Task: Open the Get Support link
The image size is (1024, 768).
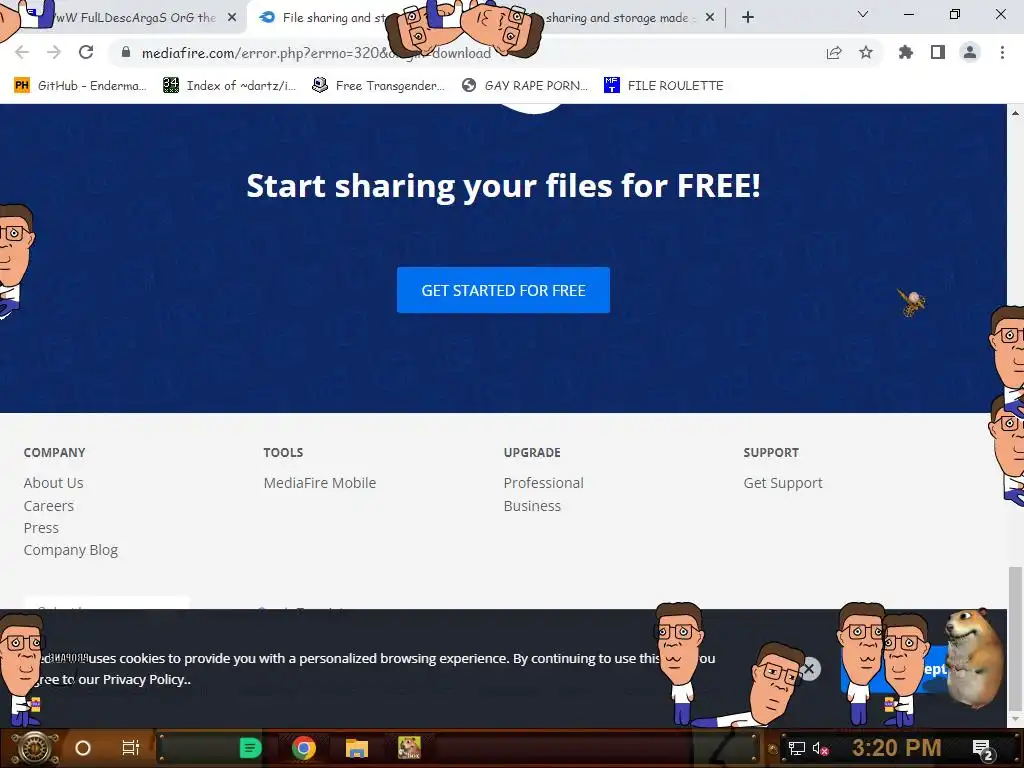Action: (x=783, y=483)
